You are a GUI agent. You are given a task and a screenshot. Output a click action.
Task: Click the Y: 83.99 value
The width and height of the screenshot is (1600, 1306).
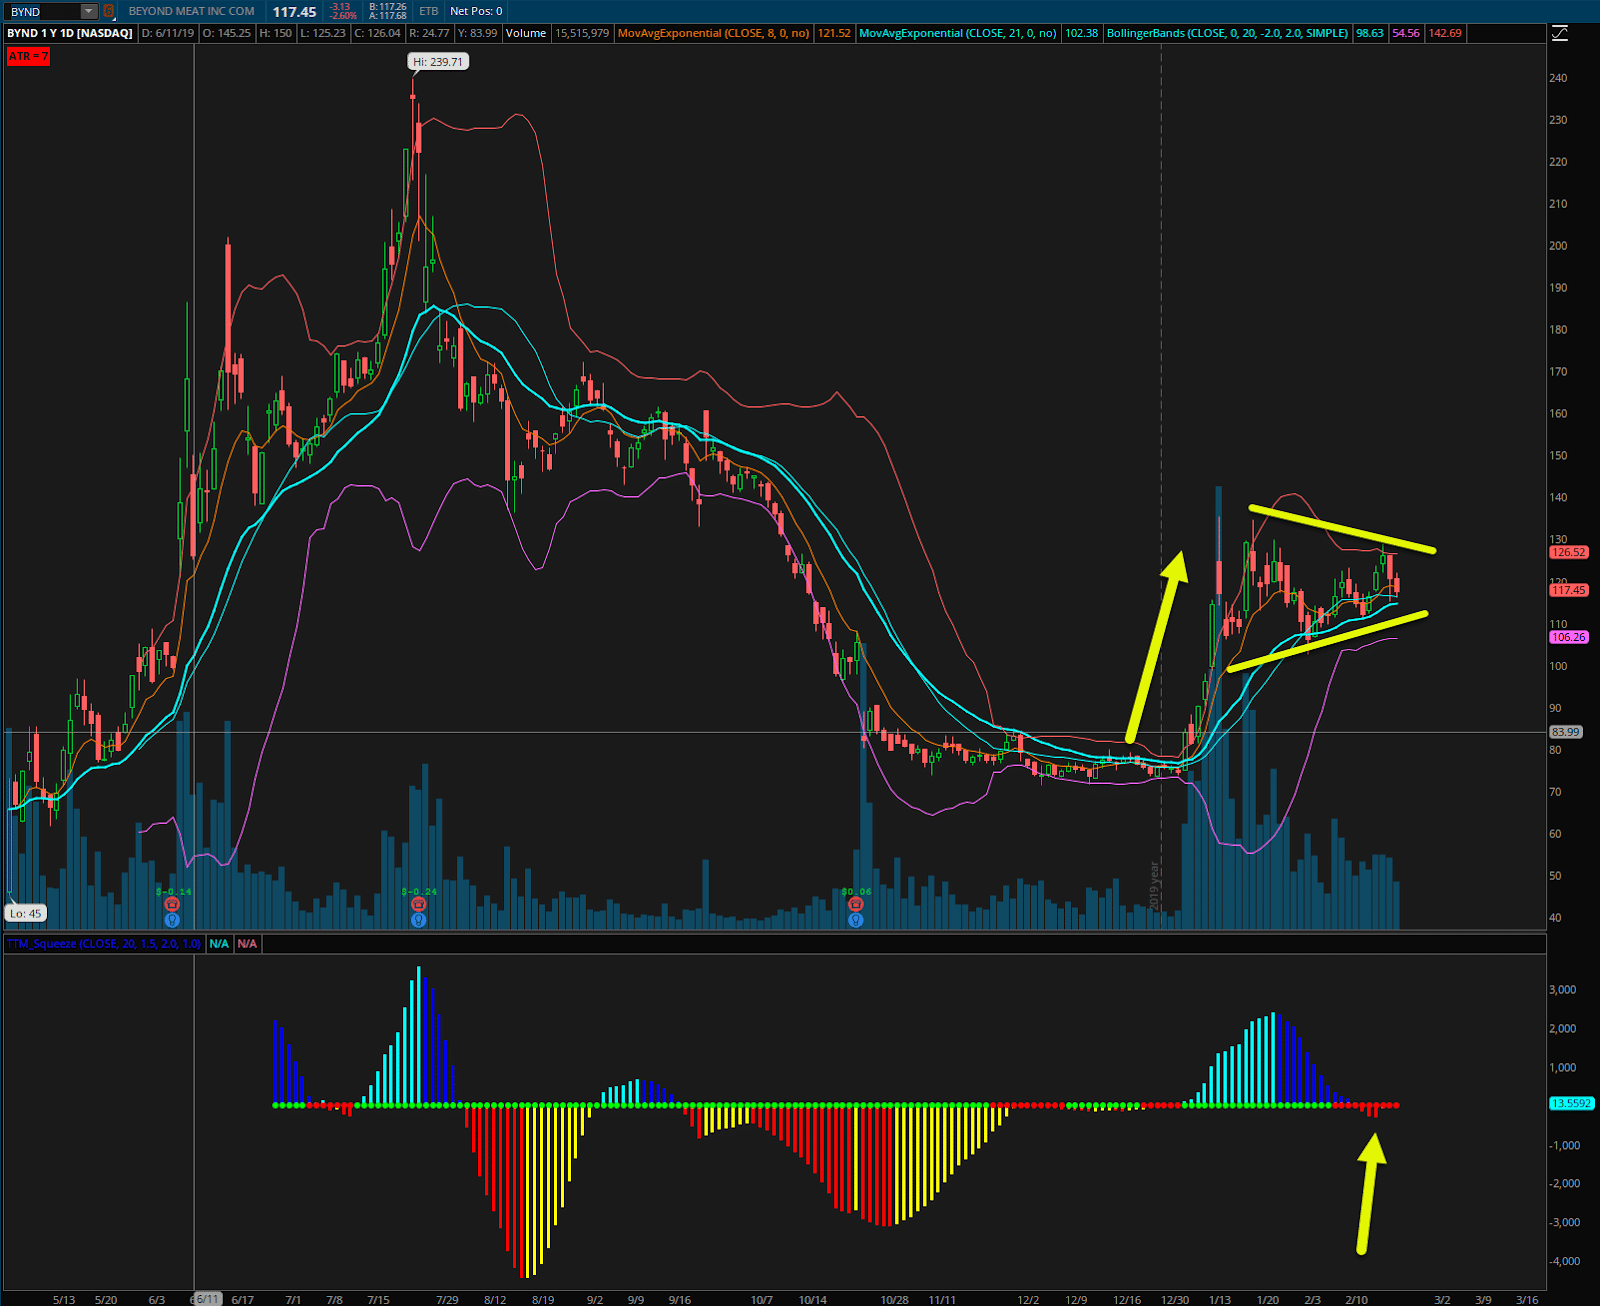coord(477,33)
